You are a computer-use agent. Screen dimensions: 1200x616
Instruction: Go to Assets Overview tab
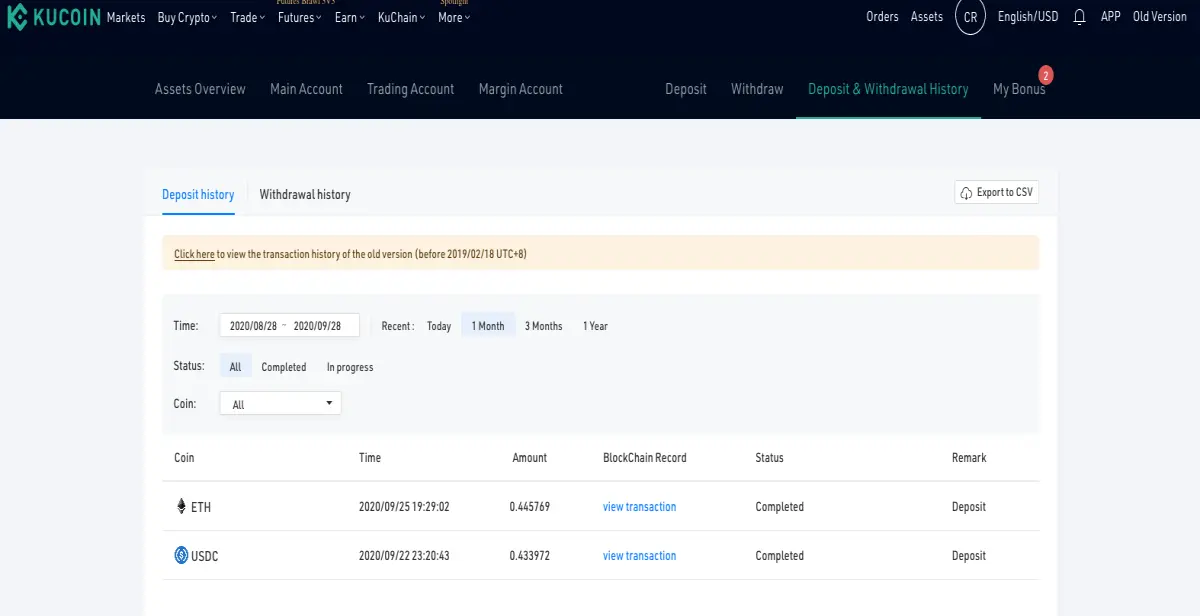[200, 89]
